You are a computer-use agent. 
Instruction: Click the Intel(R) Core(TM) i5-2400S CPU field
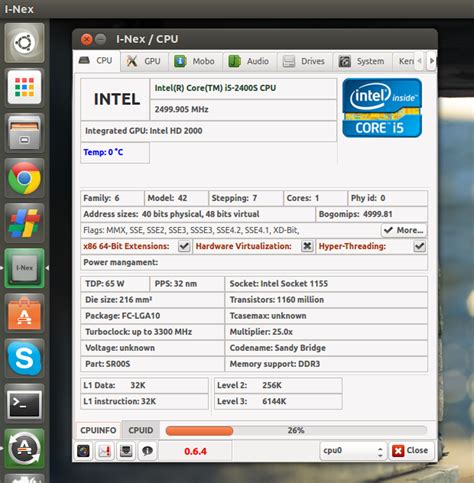coord(243,88)
